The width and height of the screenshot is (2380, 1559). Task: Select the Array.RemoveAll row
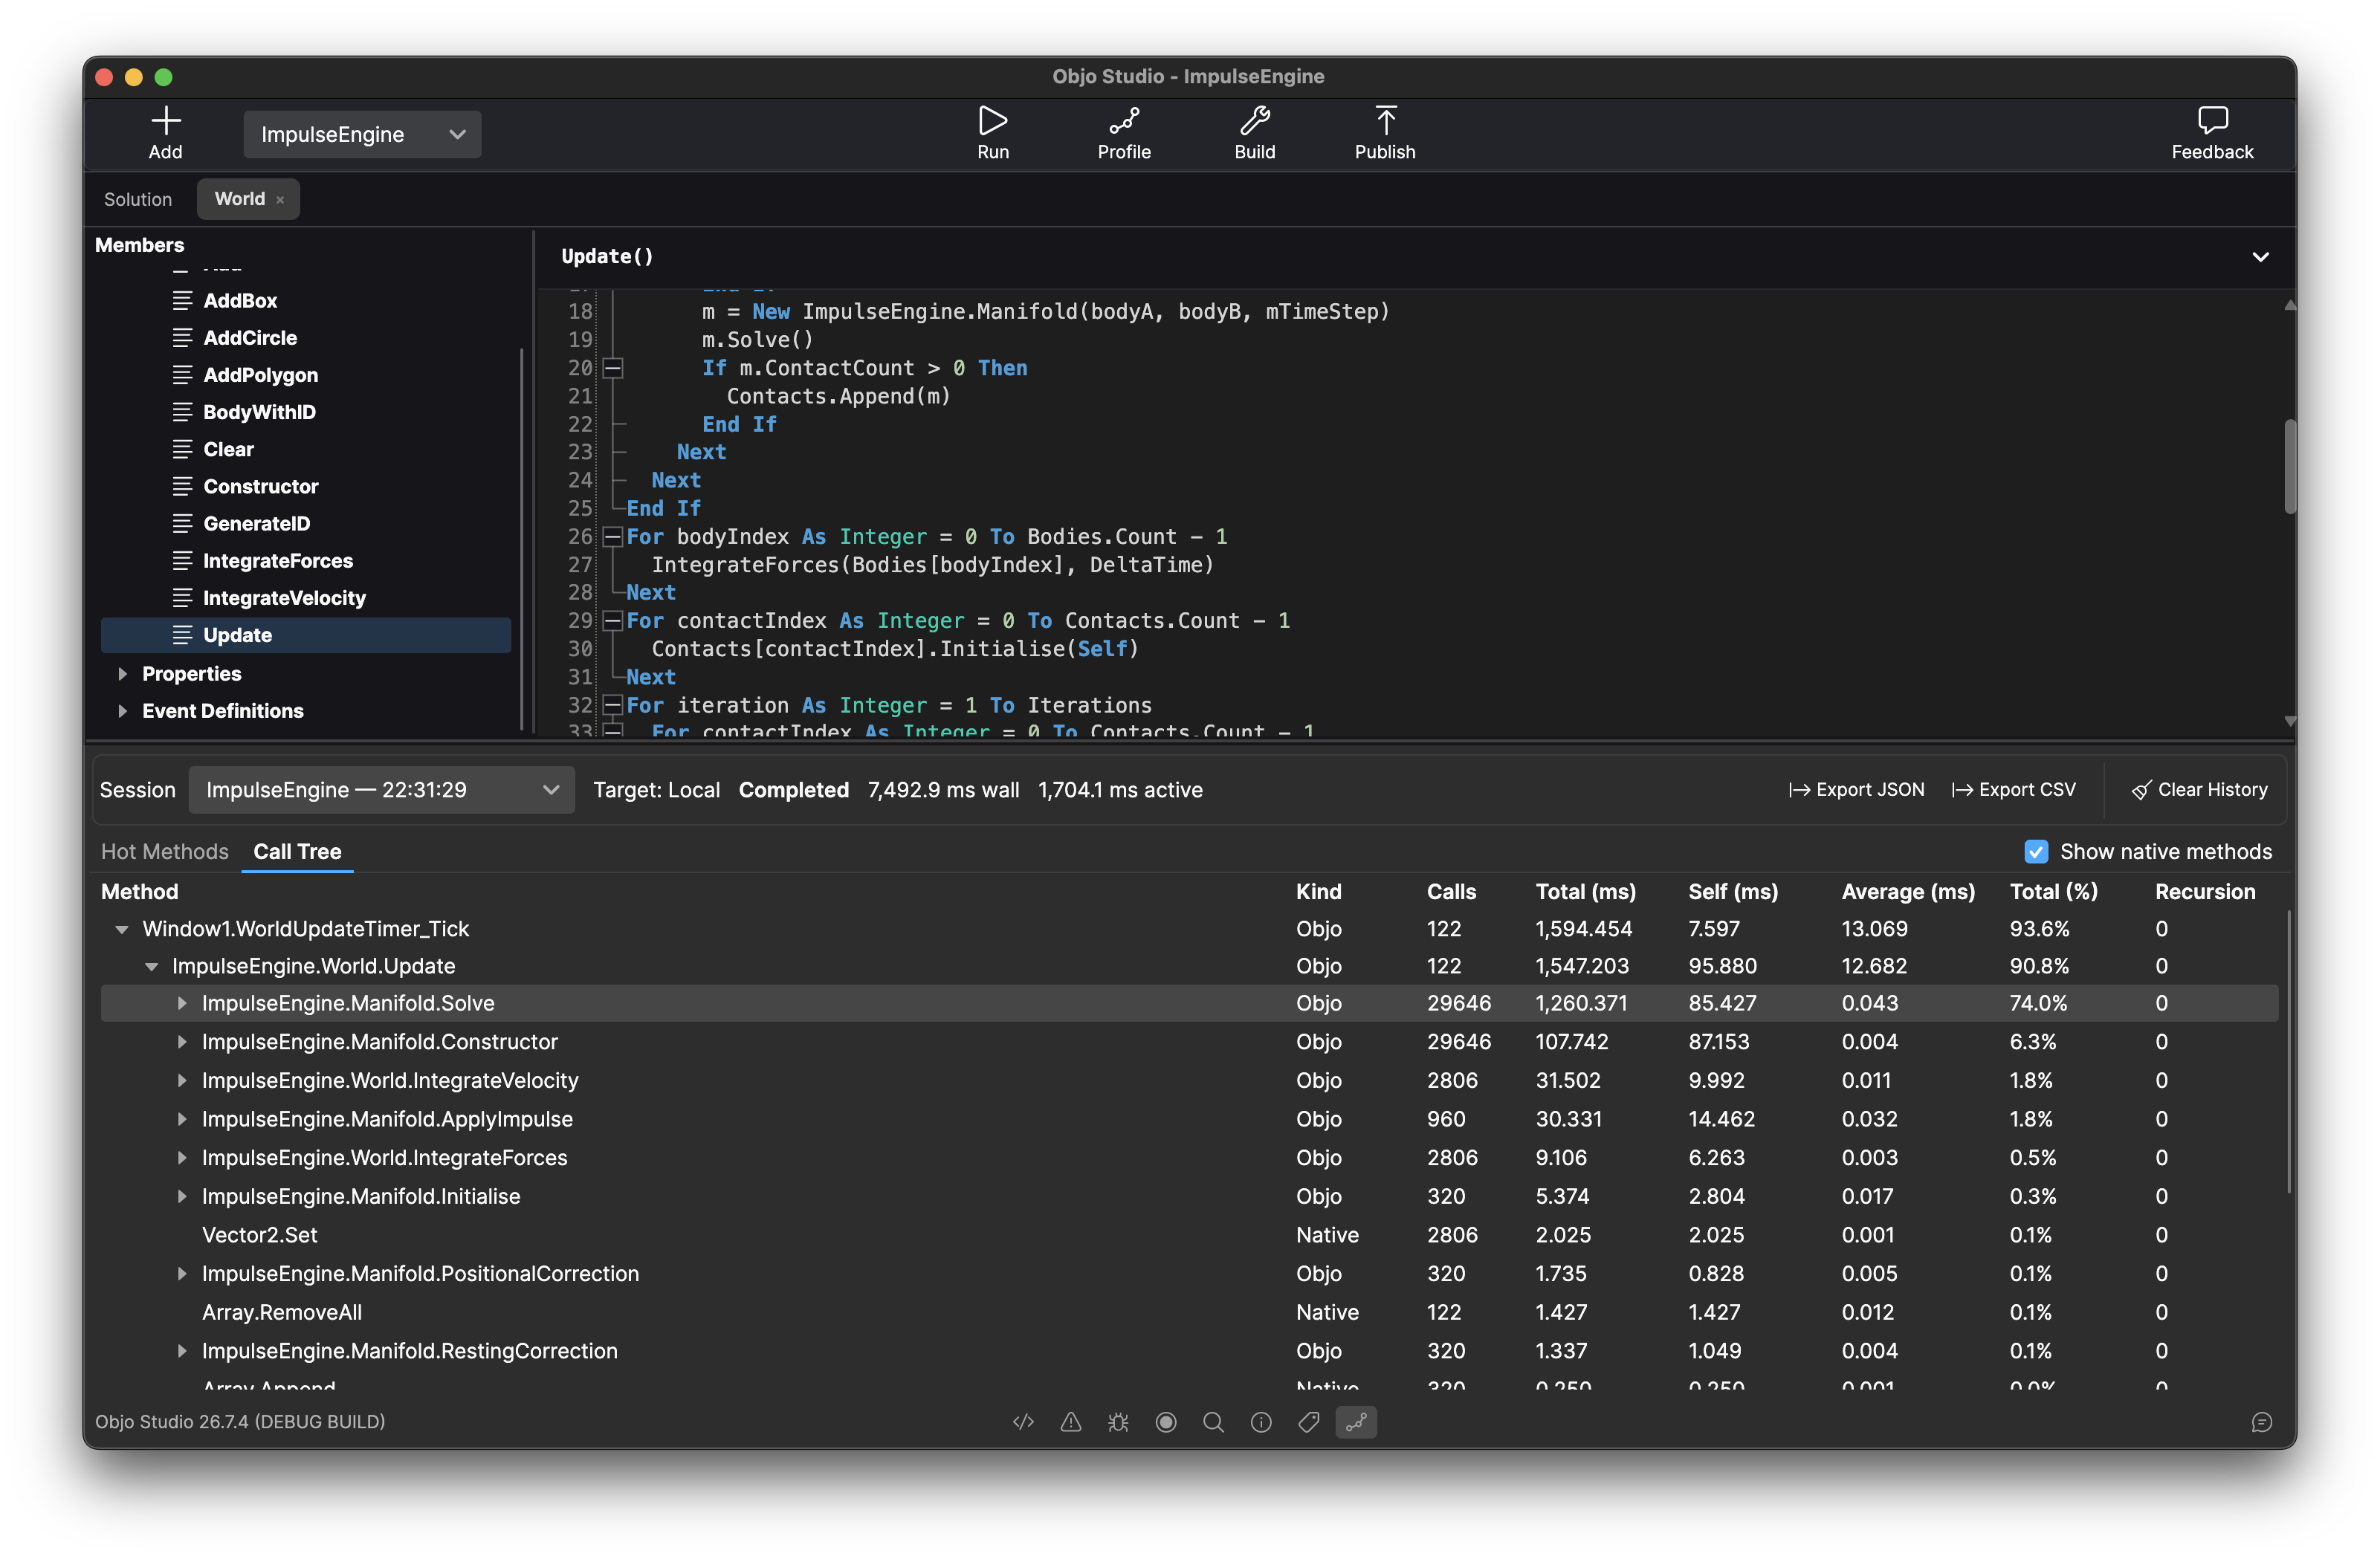point(1189,1312)
